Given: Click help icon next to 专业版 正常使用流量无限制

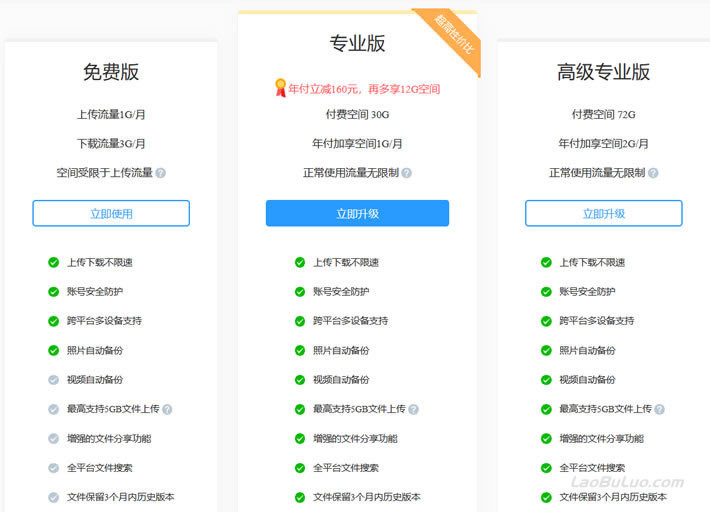Looking at the screenshot, I should pos(407,173).
